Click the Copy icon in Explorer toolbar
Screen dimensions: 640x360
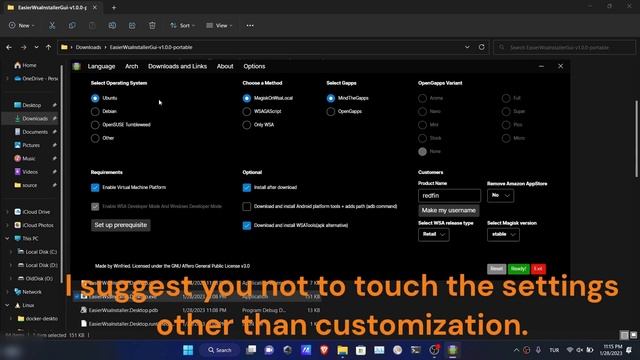72,25
